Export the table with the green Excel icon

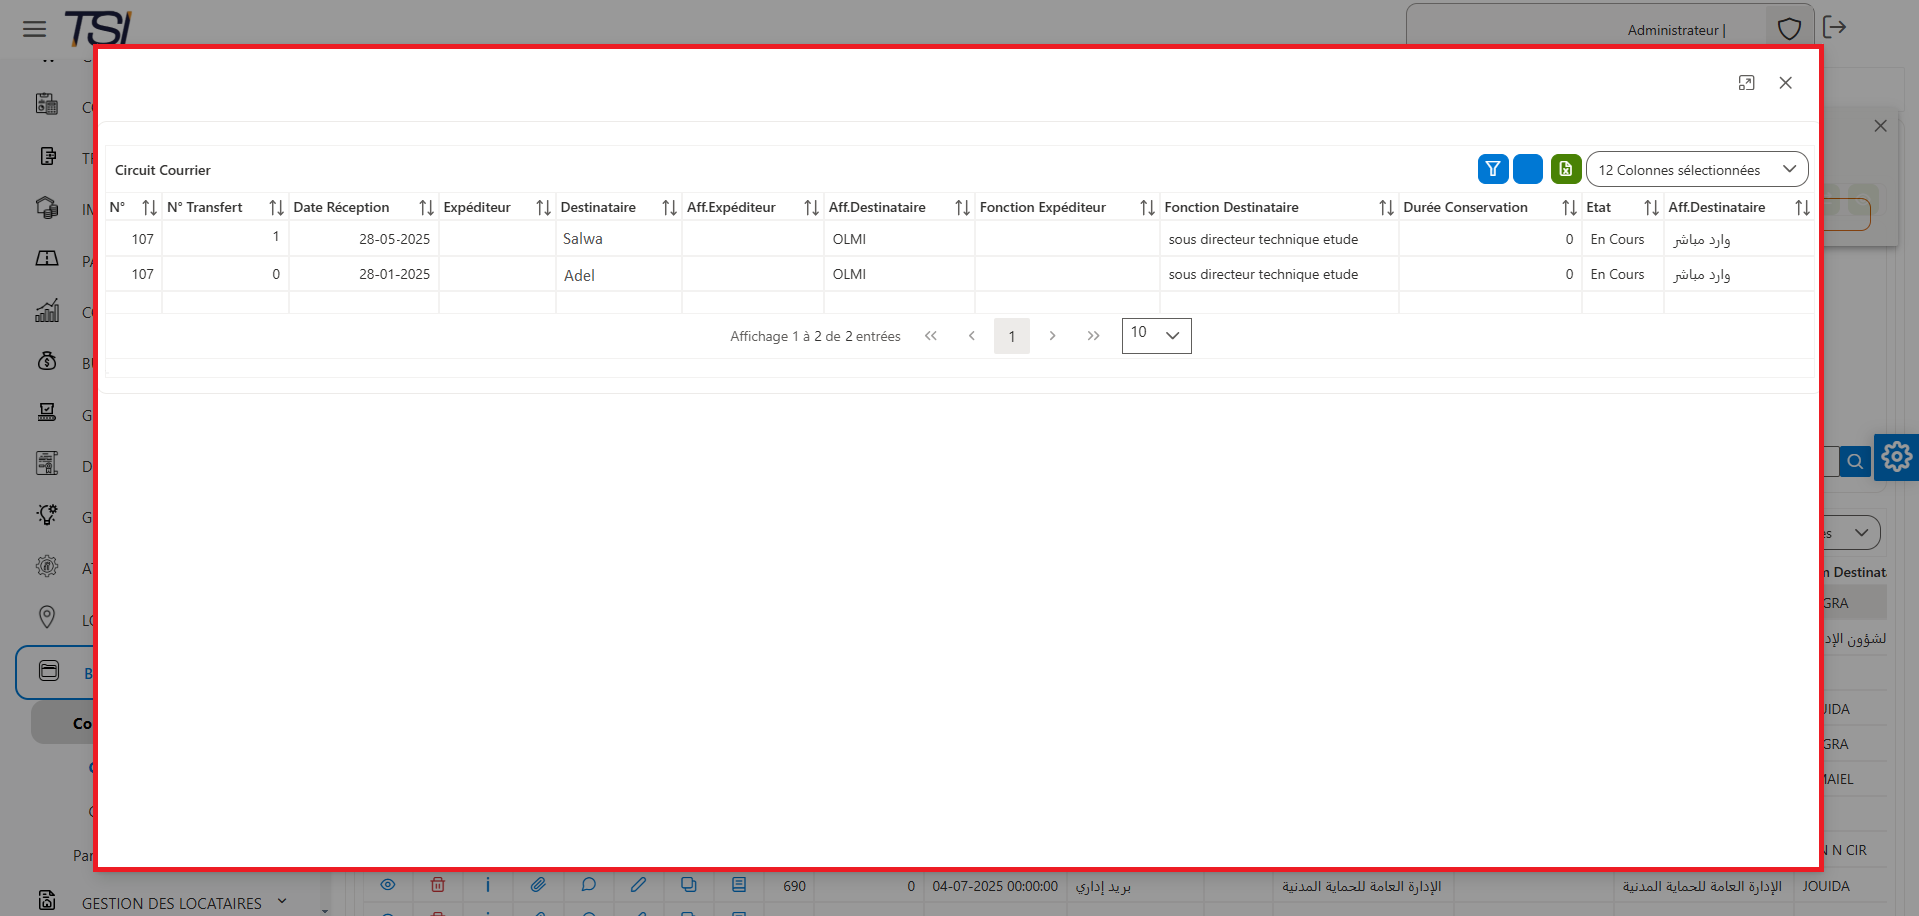click(1565, 169)
